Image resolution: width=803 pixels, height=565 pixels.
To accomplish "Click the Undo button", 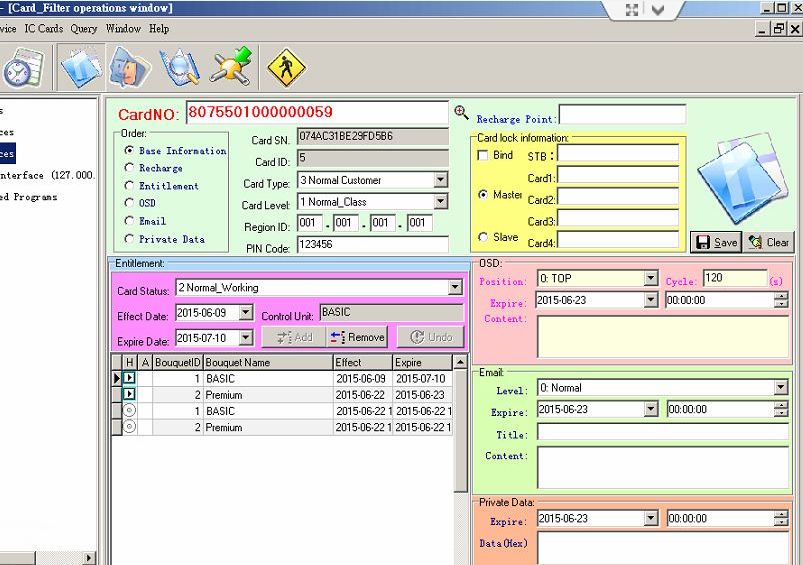I will (x=431, y=337).
